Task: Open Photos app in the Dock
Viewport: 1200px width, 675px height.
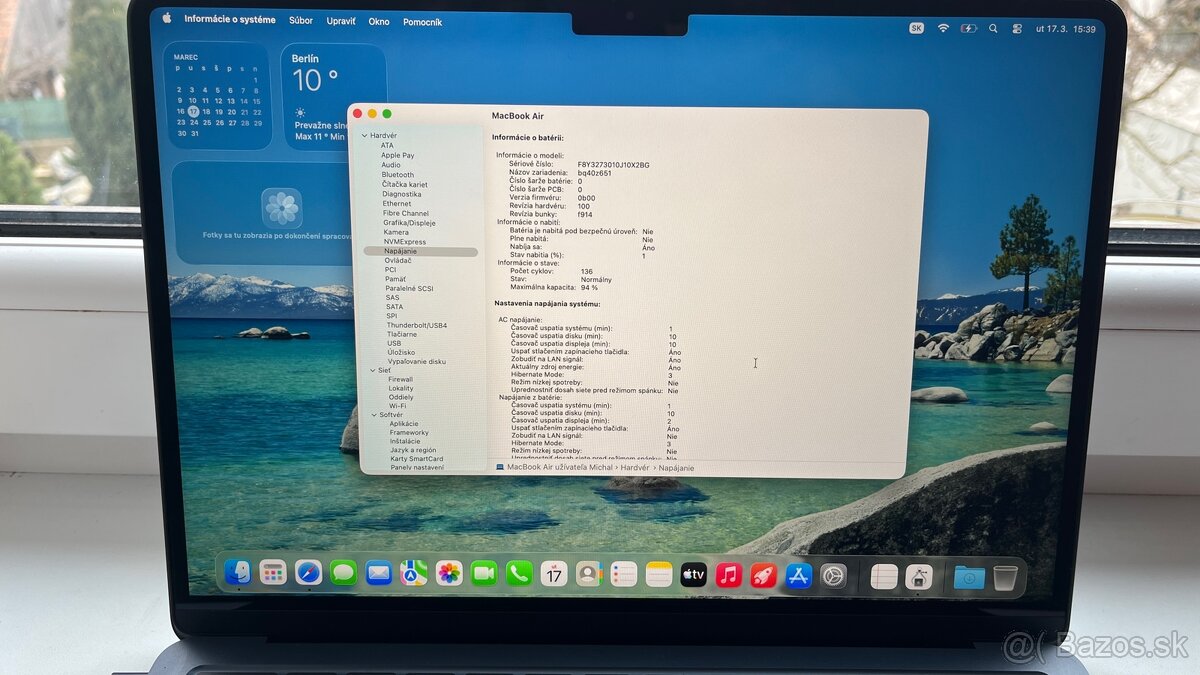Action: (449, 573)
